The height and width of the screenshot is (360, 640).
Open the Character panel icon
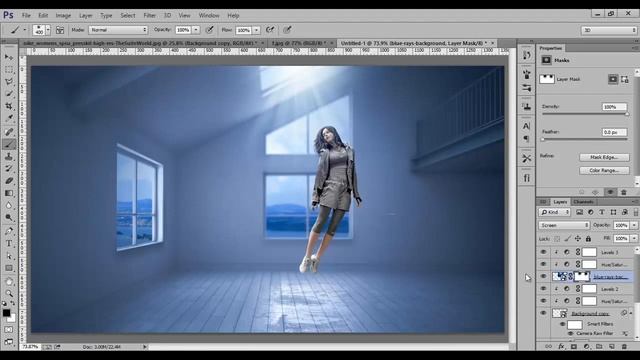coord(527,126)
